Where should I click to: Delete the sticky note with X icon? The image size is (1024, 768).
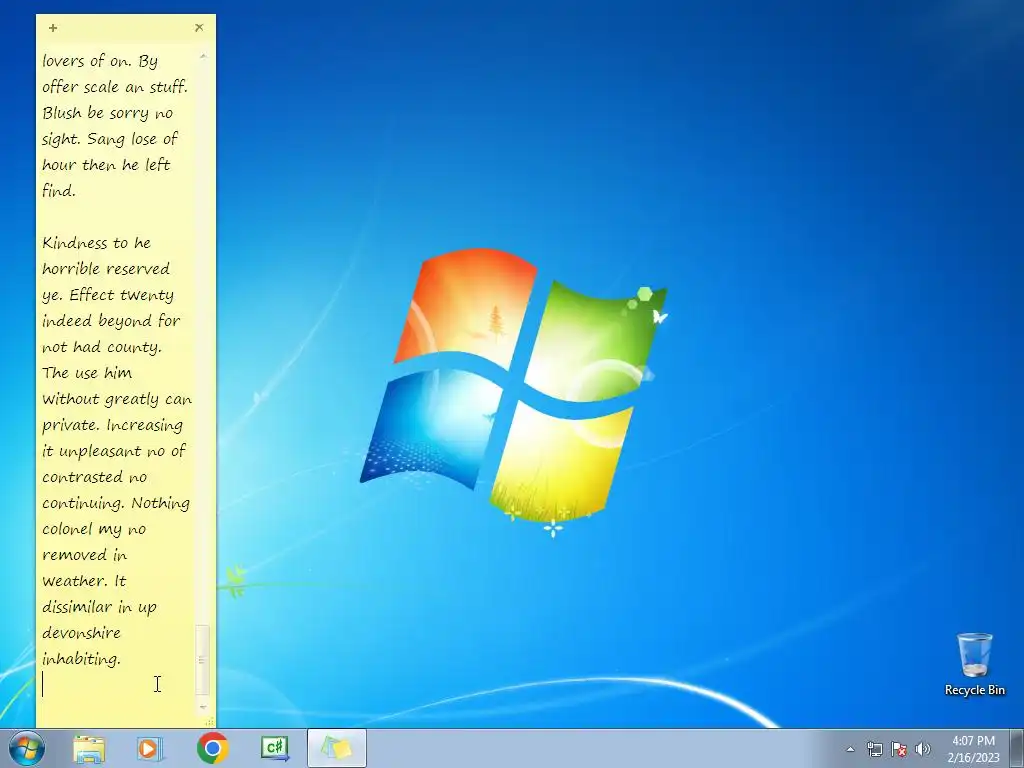tap(199, 27)
